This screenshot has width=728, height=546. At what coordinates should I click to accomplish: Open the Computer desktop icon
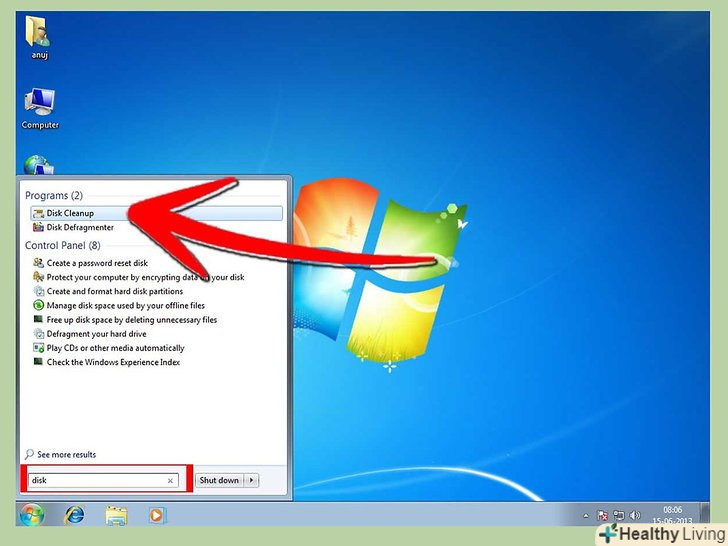[x=40, y=109]
